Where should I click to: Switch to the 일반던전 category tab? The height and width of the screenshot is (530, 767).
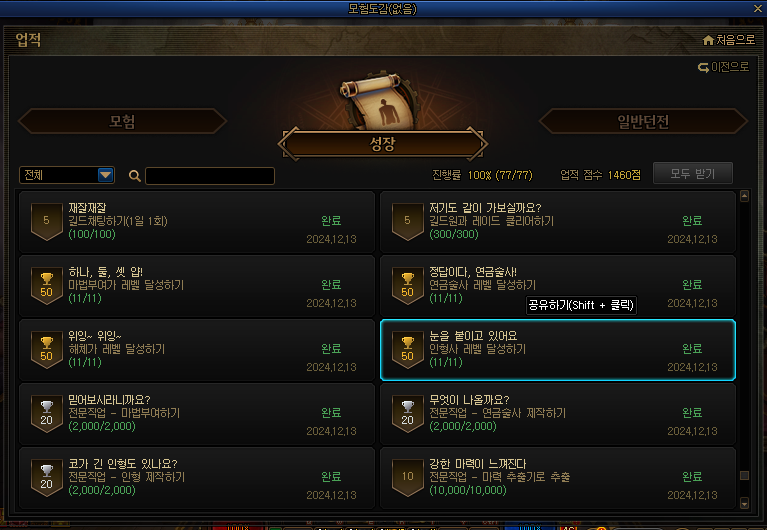pos(643,121)
